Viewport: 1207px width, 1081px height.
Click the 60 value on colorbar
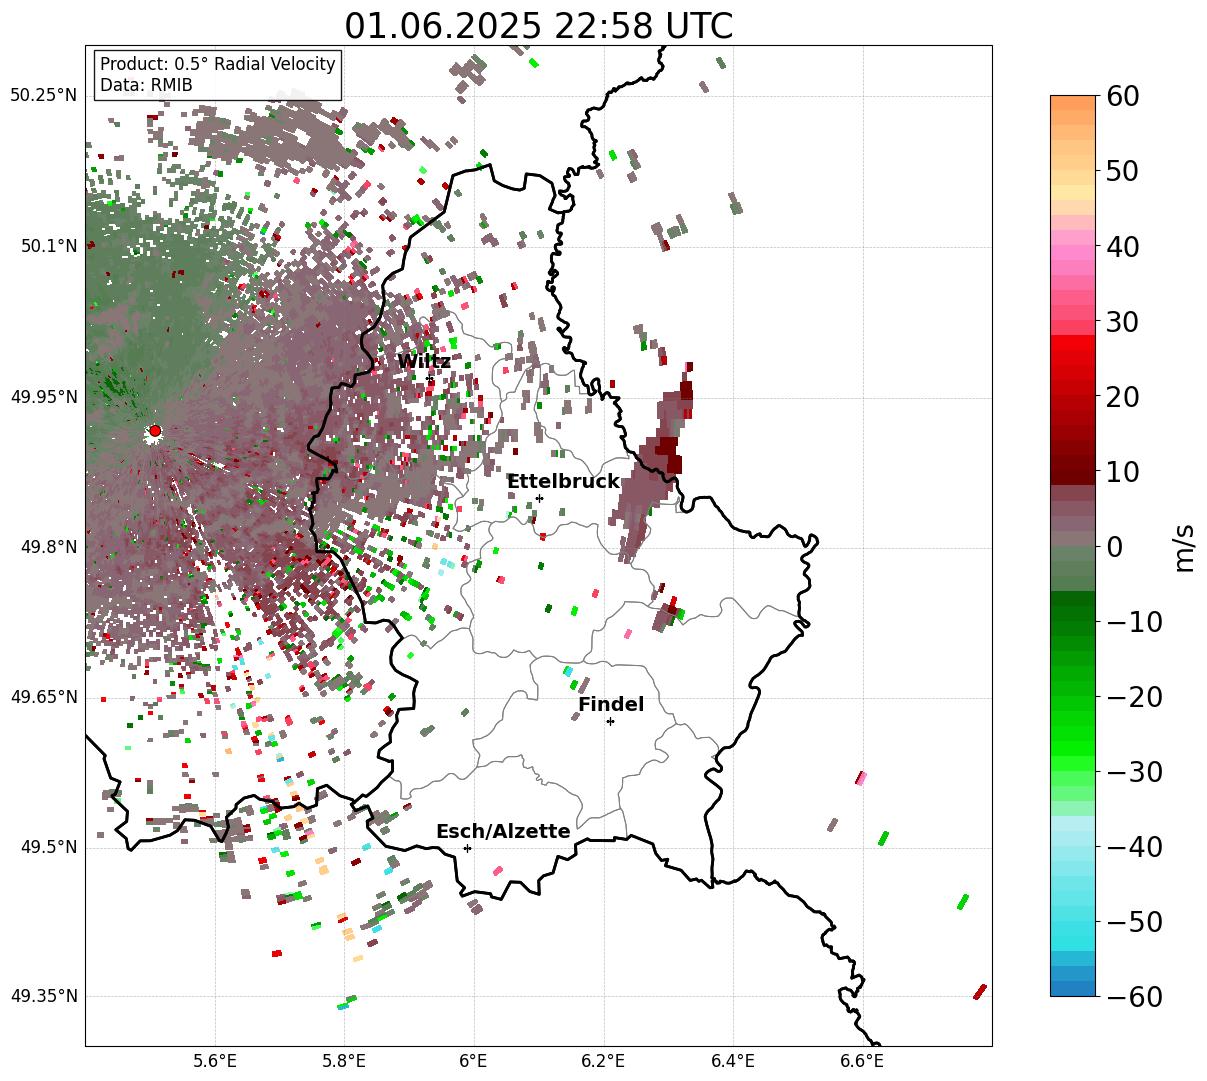1124,96
